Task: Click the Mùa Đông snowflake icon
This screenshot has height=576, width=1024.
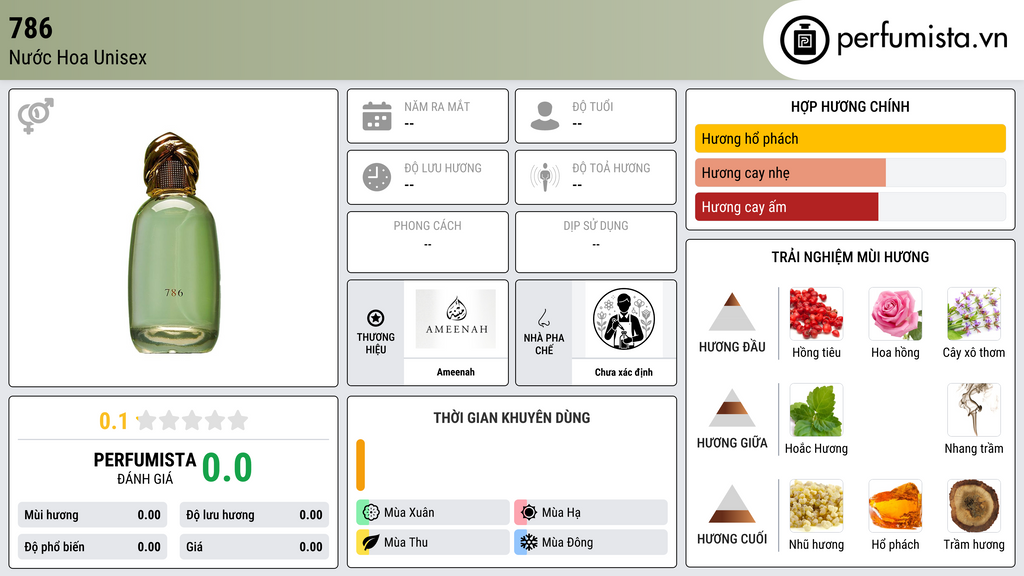Action: coord(529,542)
